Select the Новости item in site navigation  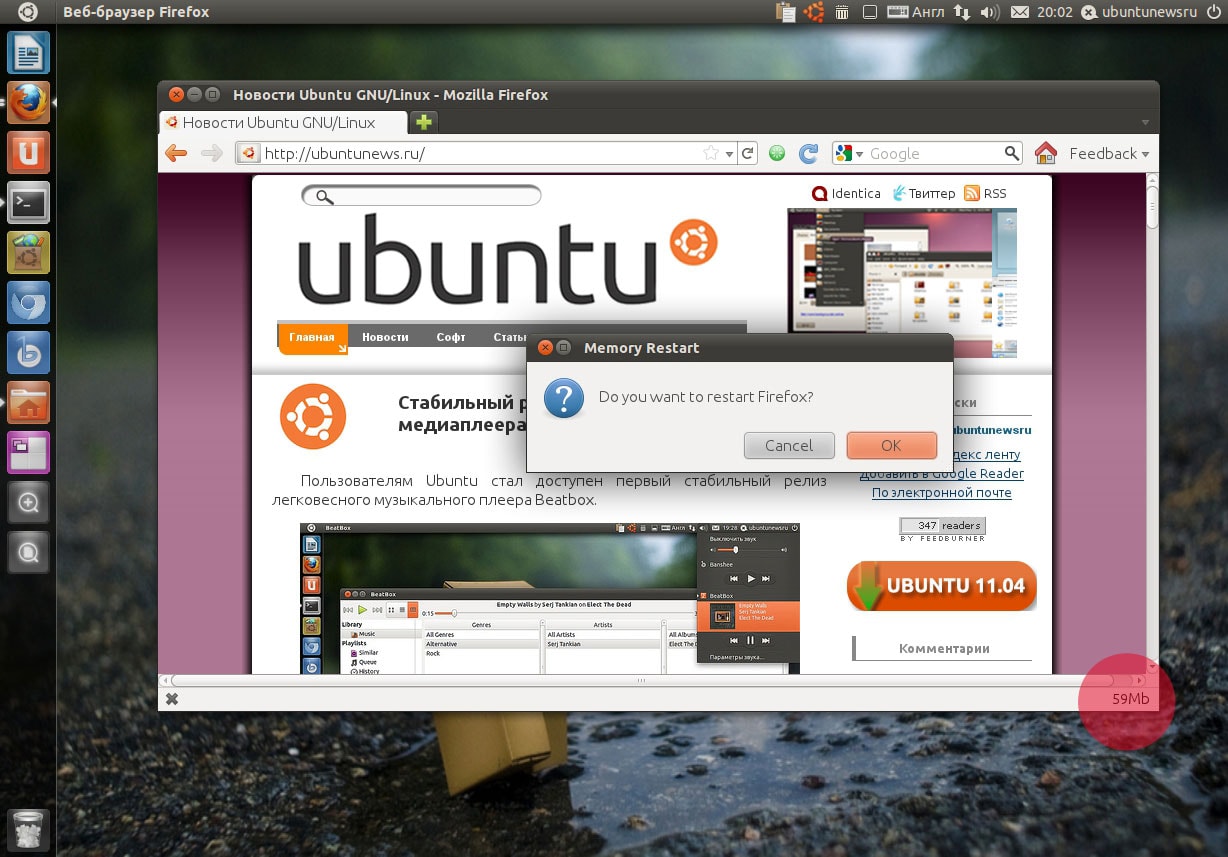click(x=385, y=337)
